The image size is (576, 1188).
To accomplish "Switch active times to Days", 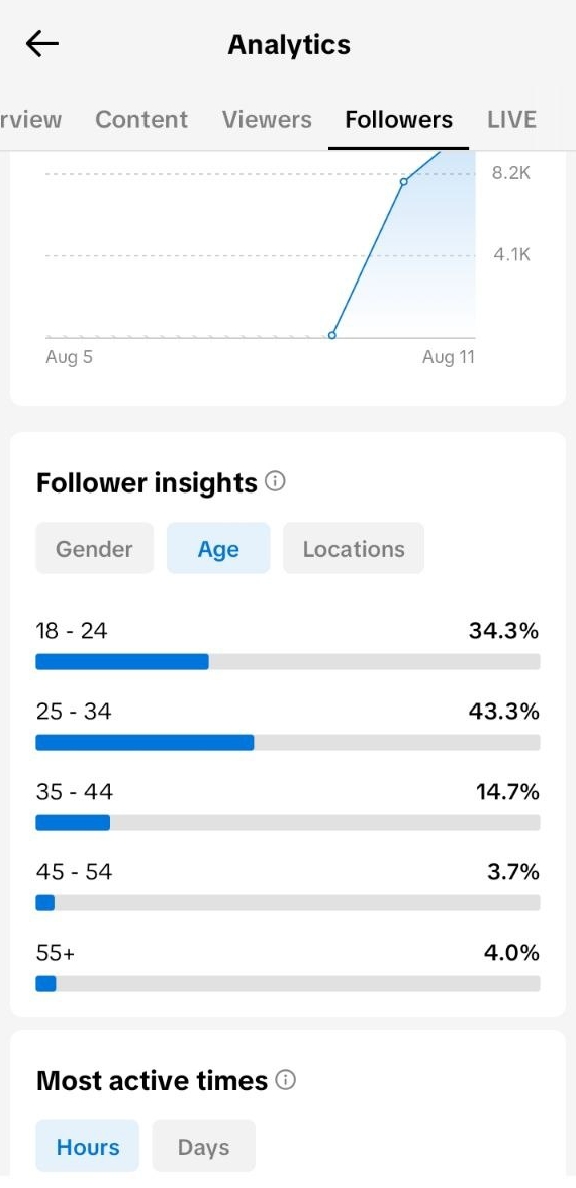I will [x=204, y=1146].
